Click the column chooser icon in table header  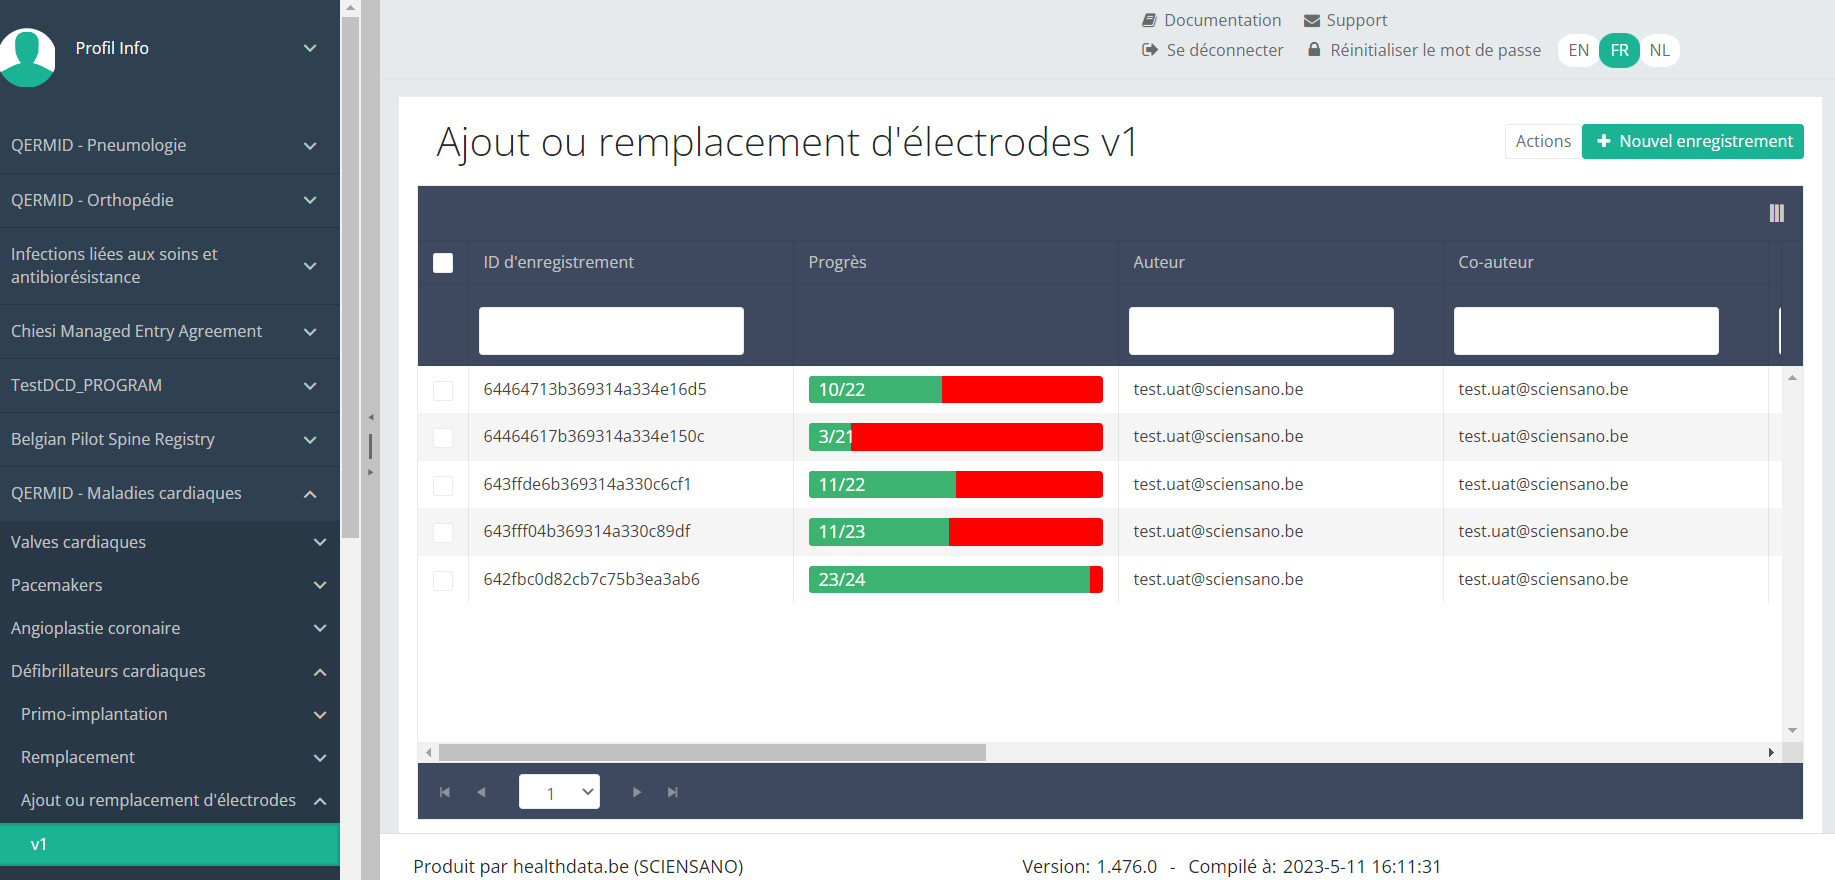[1776, 213]
